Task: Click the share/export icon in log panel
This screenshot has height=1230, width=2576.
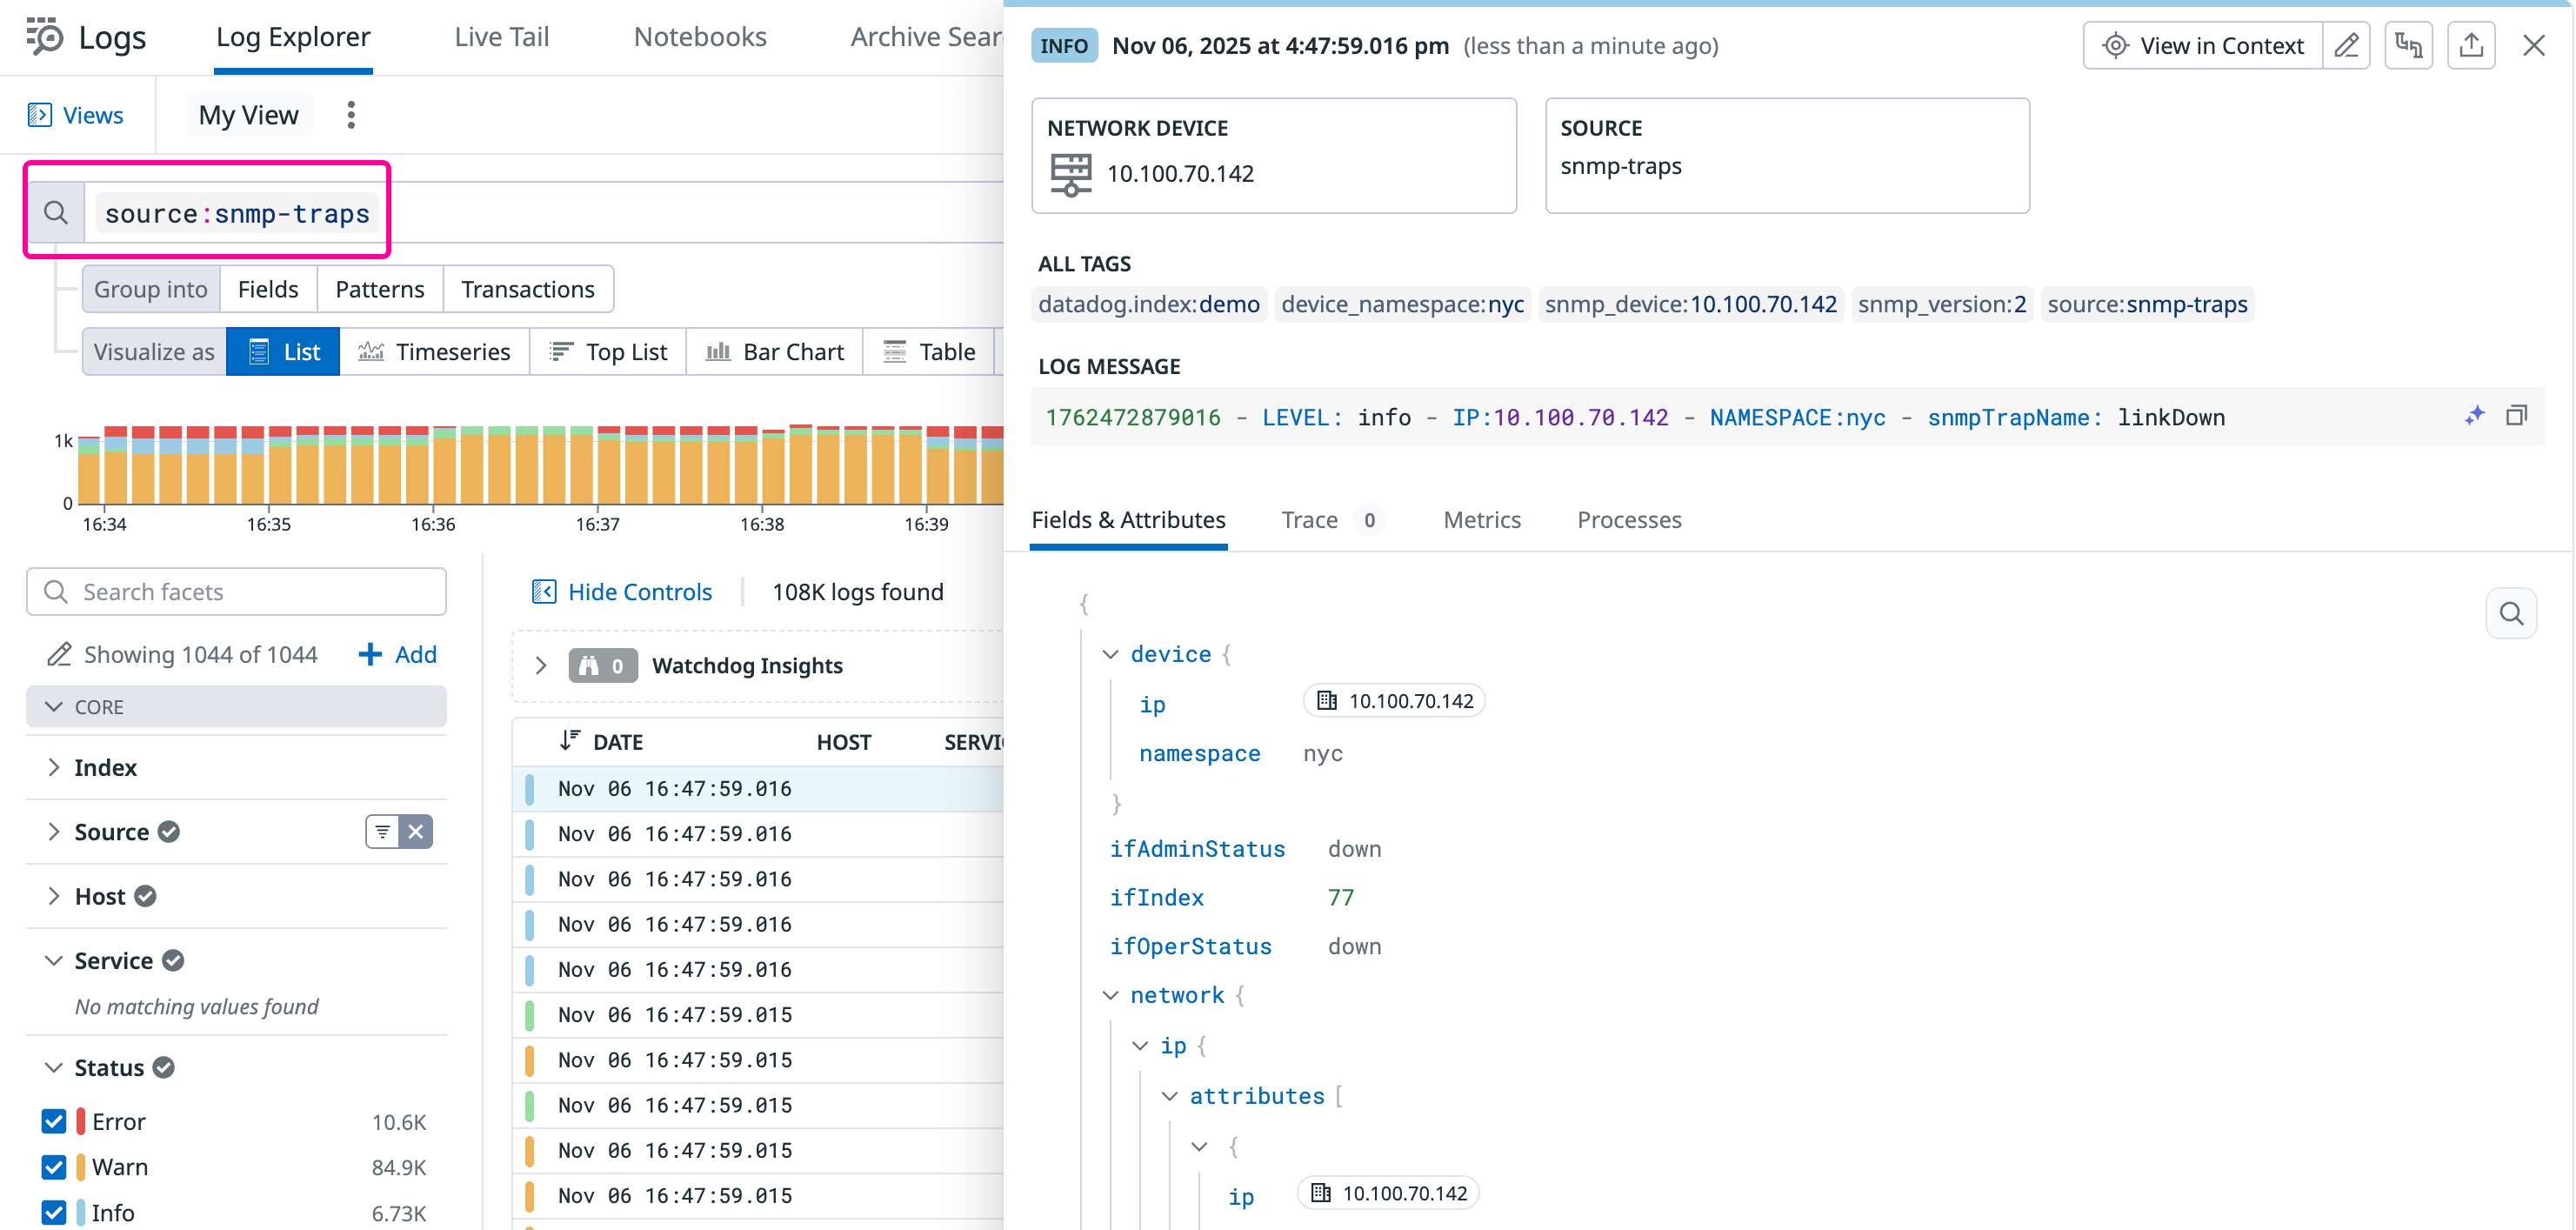Action: point(2470,46)
